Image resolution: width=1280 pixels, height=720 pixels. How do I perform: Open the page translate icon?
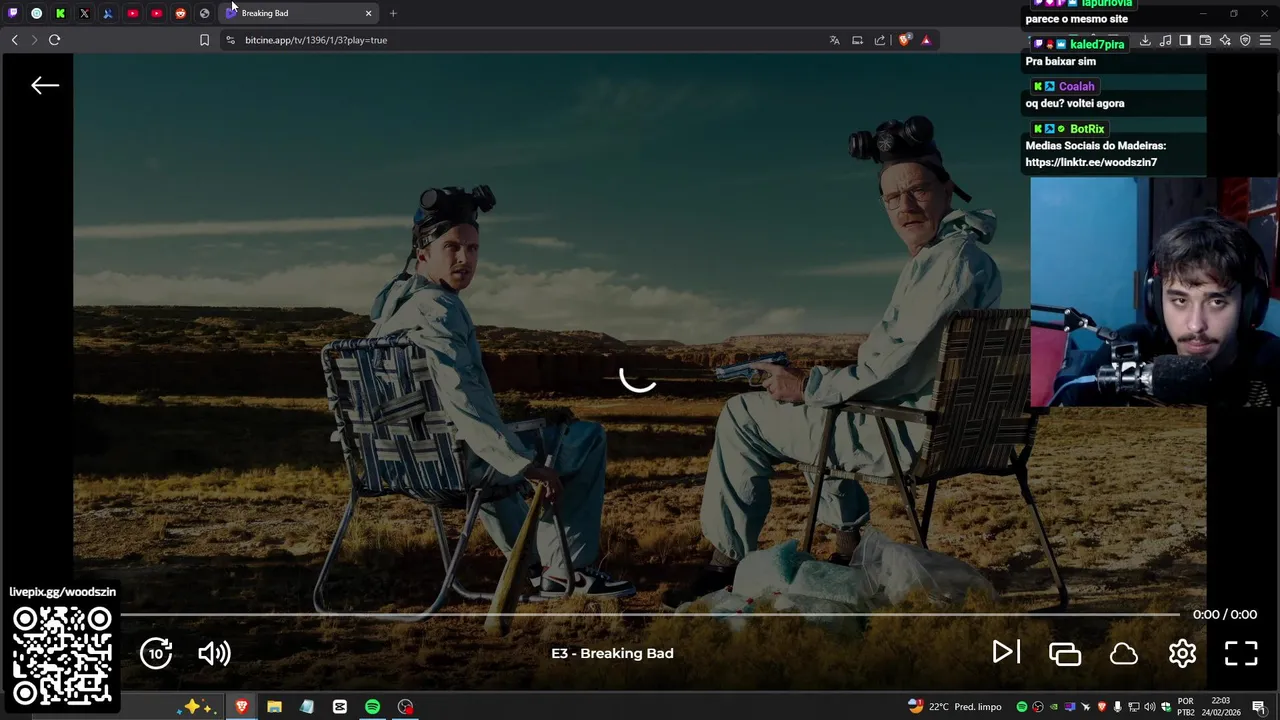click(834, 40)
